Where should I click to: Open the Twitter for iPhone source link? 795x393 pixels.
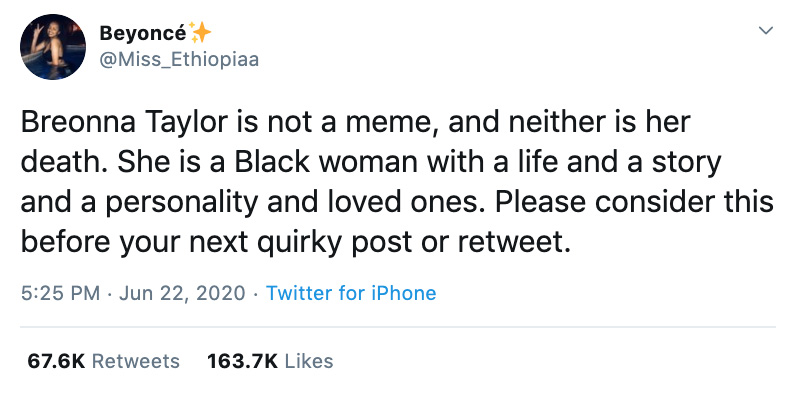point(351,293)
